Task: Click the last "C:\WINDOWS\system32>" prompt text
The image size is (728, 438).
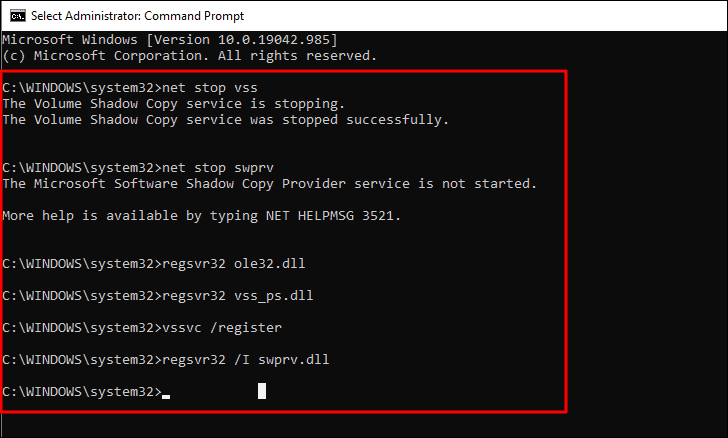Action: [x=82, y=392]
